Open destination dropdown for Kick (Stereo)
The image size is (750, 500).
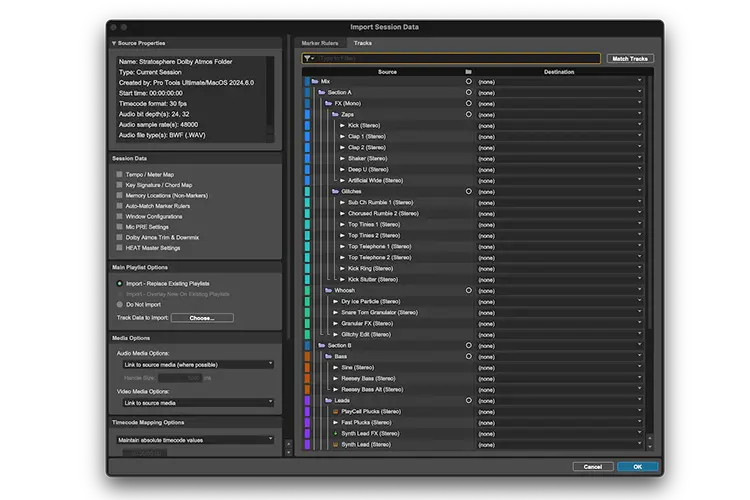[x=560, y=126]
